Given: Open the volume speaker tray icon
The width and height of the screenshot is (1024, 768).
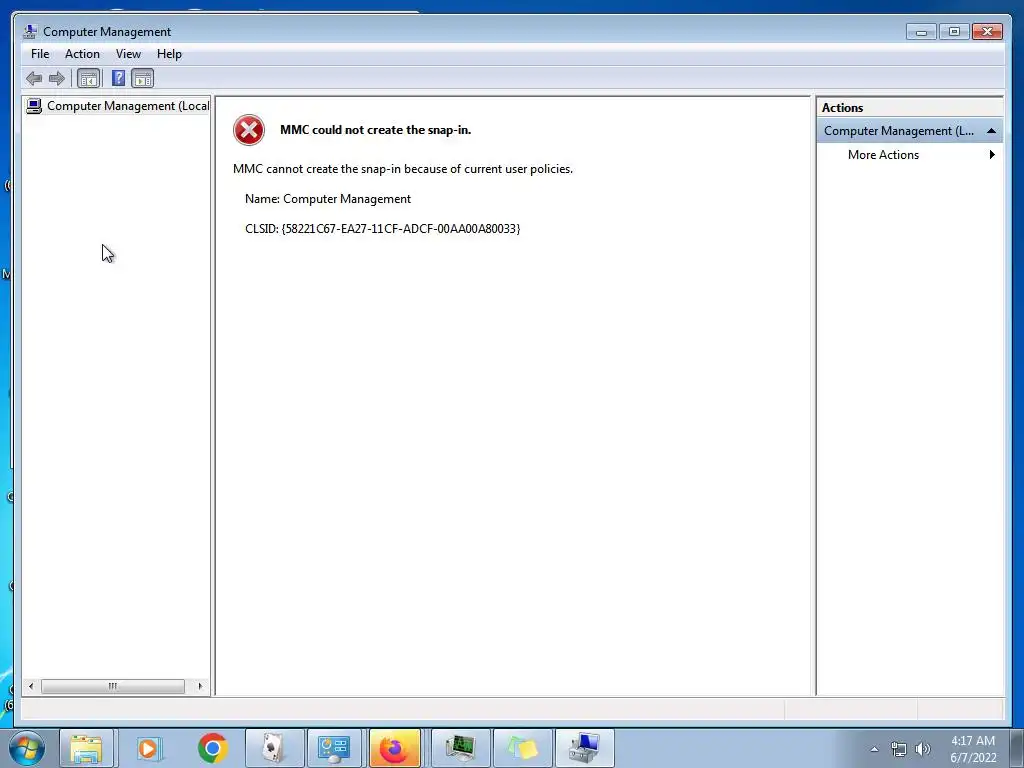Looking at the screenshot, I should pyautogui.click(x=923, y=749).
